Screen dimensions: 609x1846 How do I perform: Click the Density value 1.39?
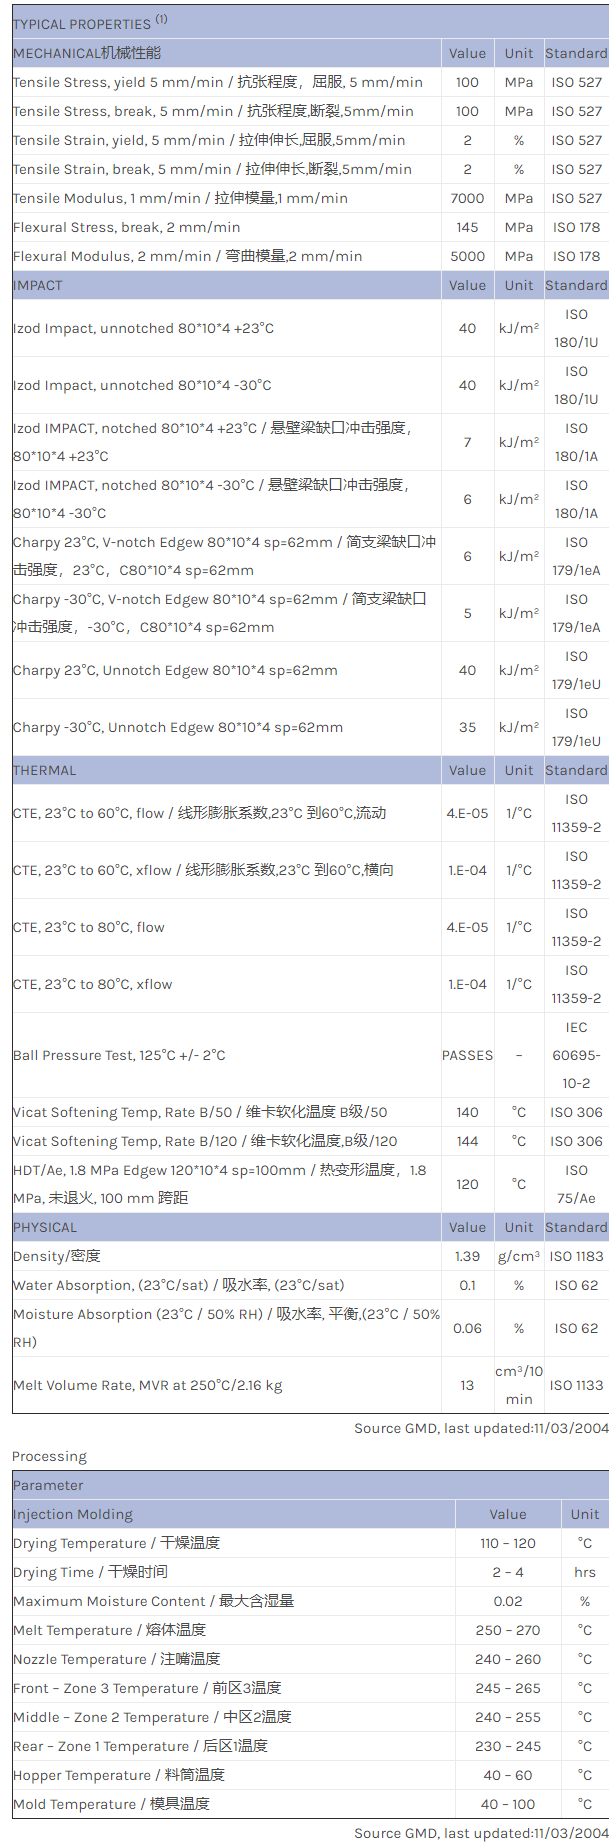click(467, 1256)
